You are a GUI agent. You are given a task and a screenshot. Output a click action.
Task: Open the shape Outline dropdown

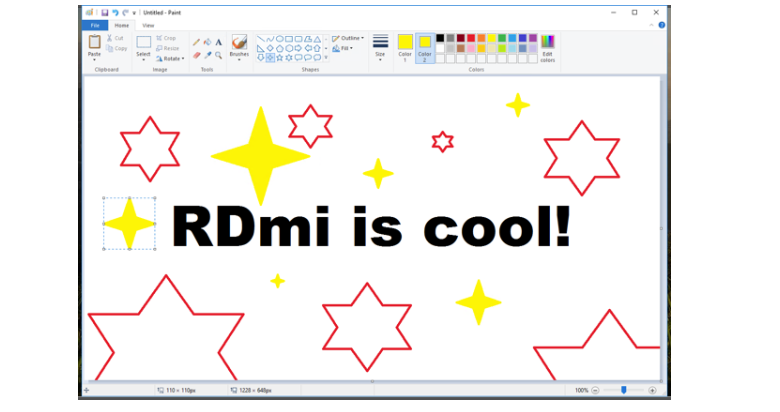pos(349,38)
